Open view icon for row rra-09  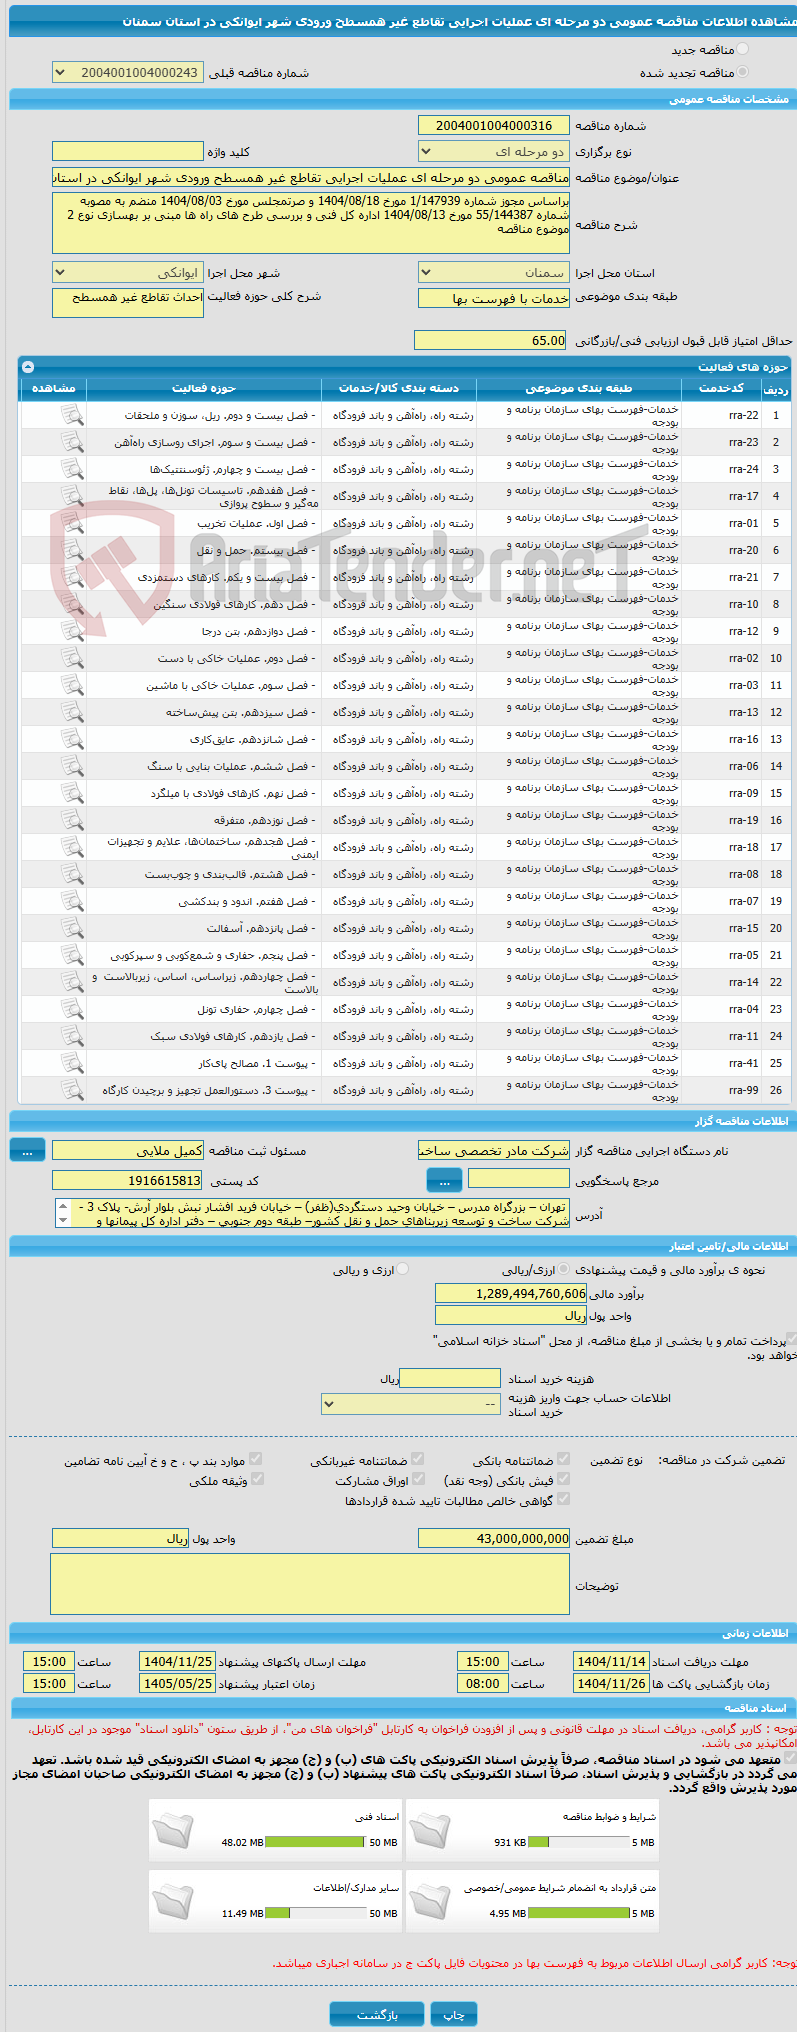(x=72, y=793)
